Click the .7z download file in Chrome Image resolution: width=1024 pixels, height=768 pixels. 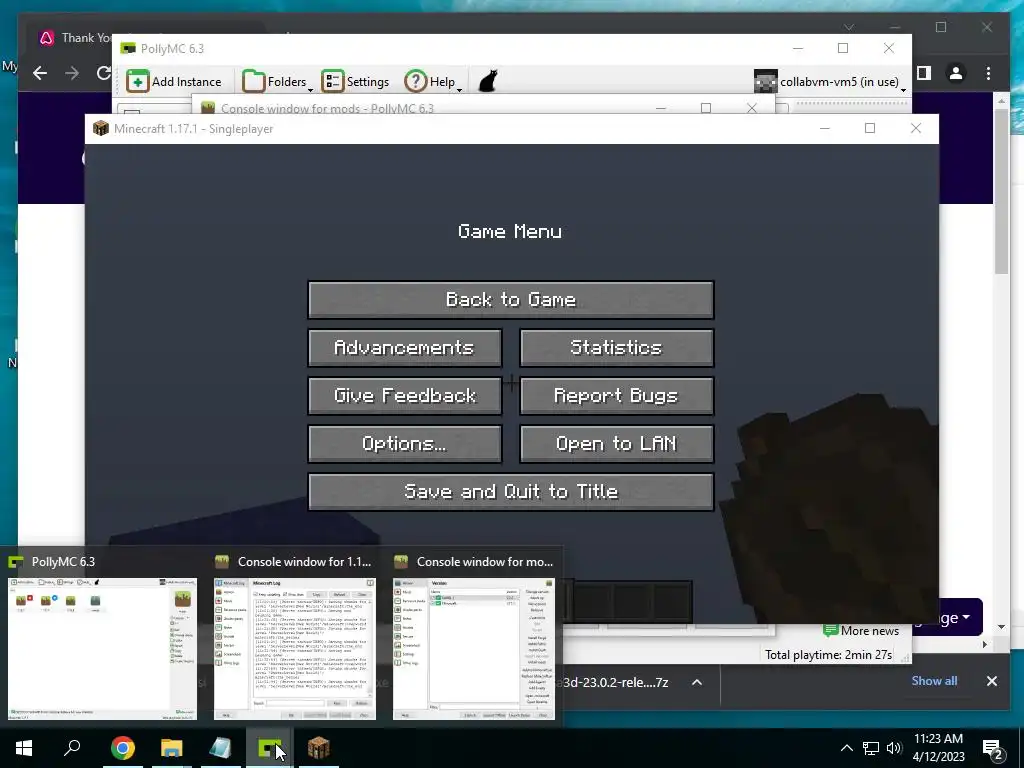tap(614, 682)
